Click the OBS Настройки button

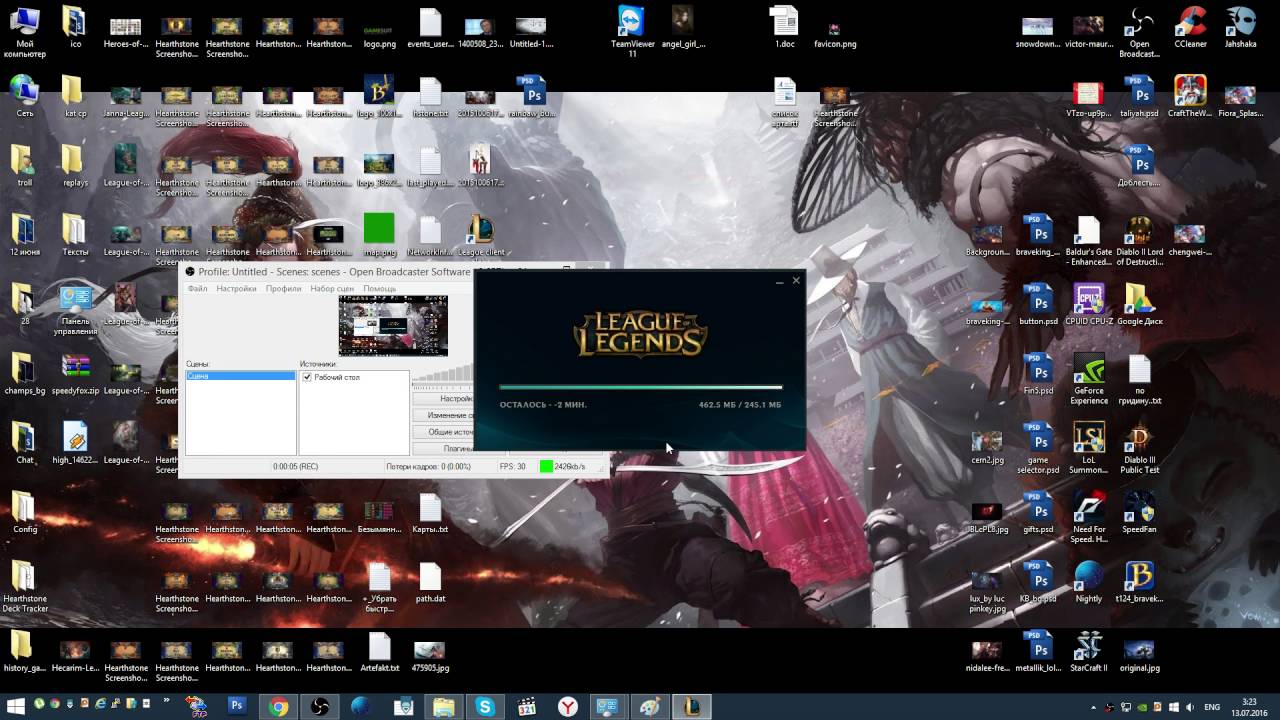(x=443, y=399)
